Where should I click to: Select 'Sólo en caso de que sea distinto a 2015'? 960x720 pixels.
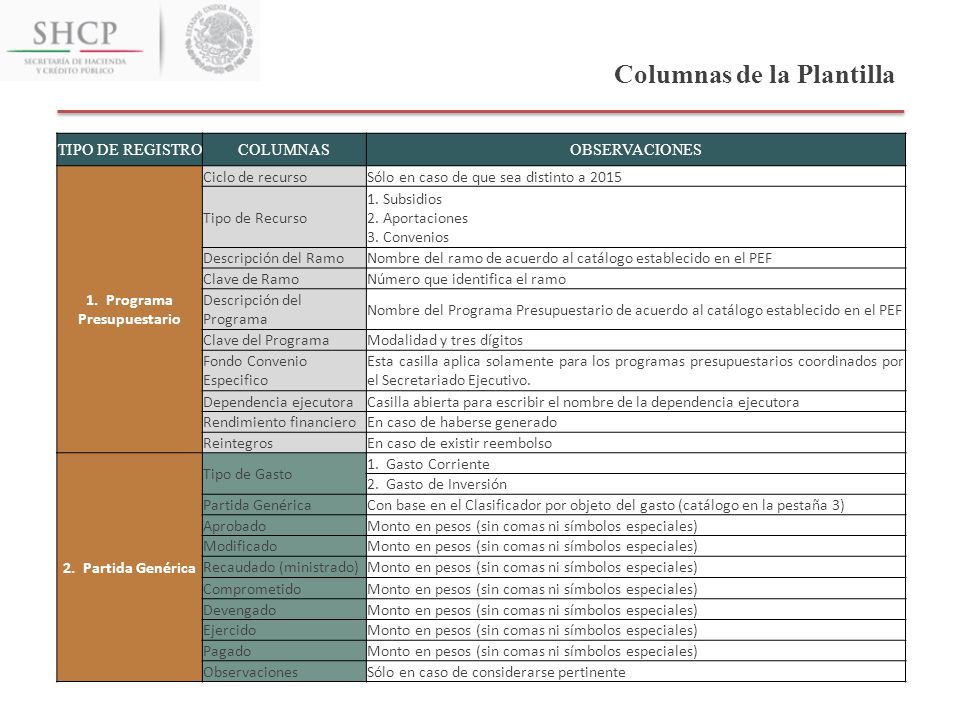coord(494,177)
